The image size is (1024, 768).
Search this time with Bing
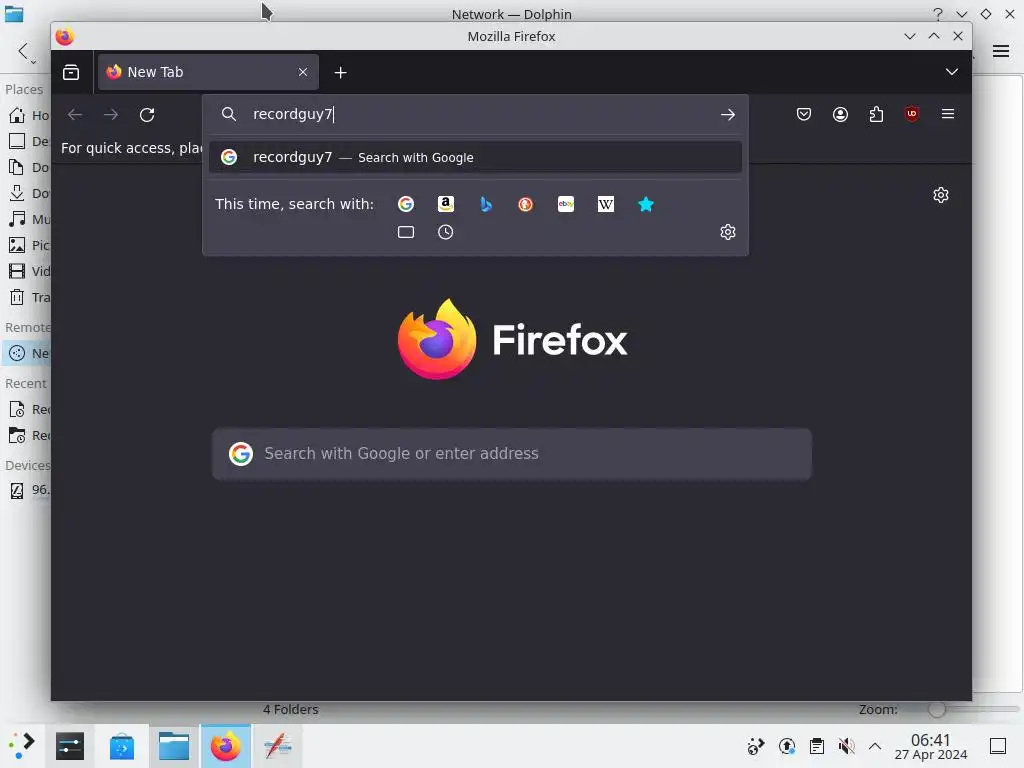(485, 204)
